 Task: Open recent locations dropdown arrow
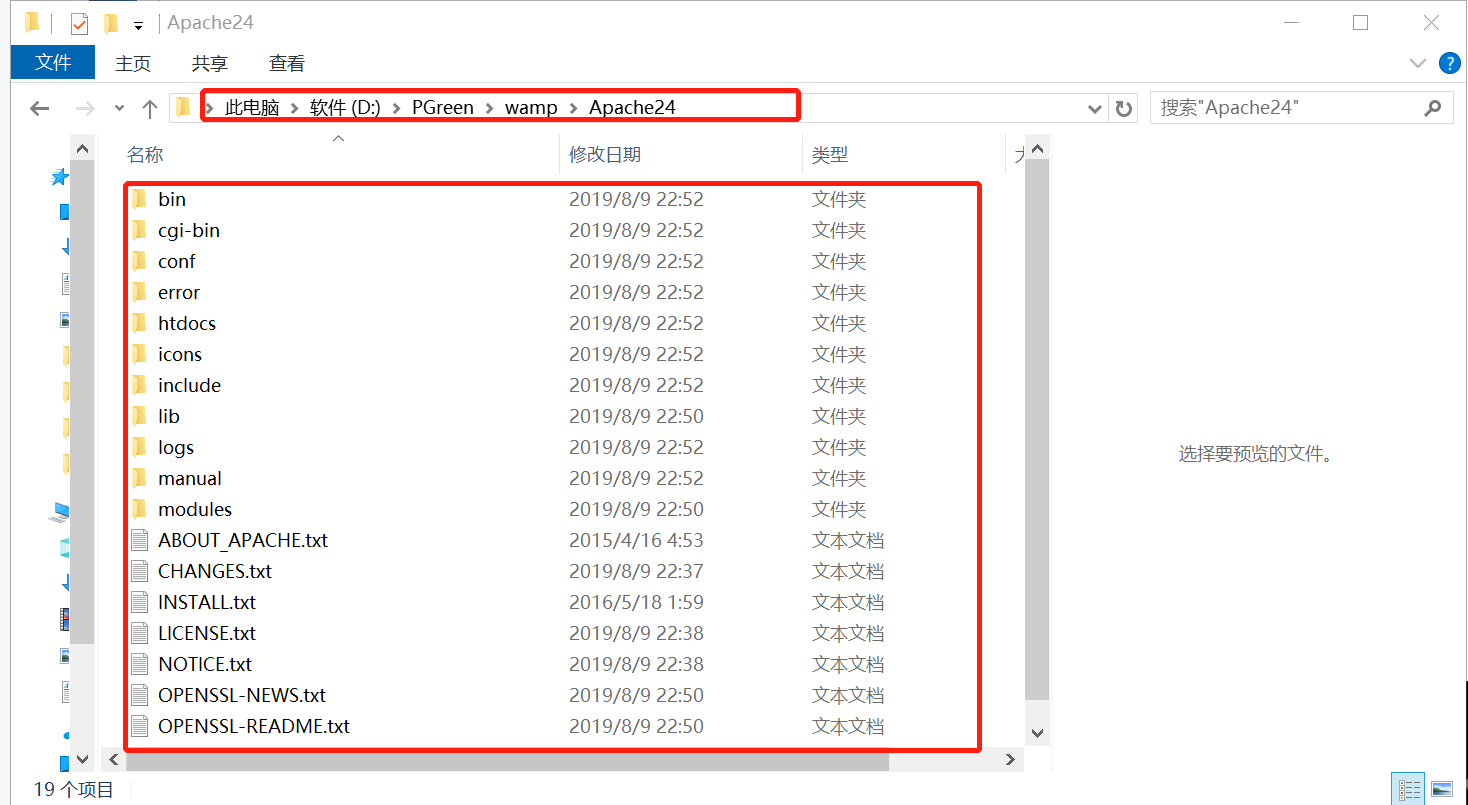coord(120,108)
